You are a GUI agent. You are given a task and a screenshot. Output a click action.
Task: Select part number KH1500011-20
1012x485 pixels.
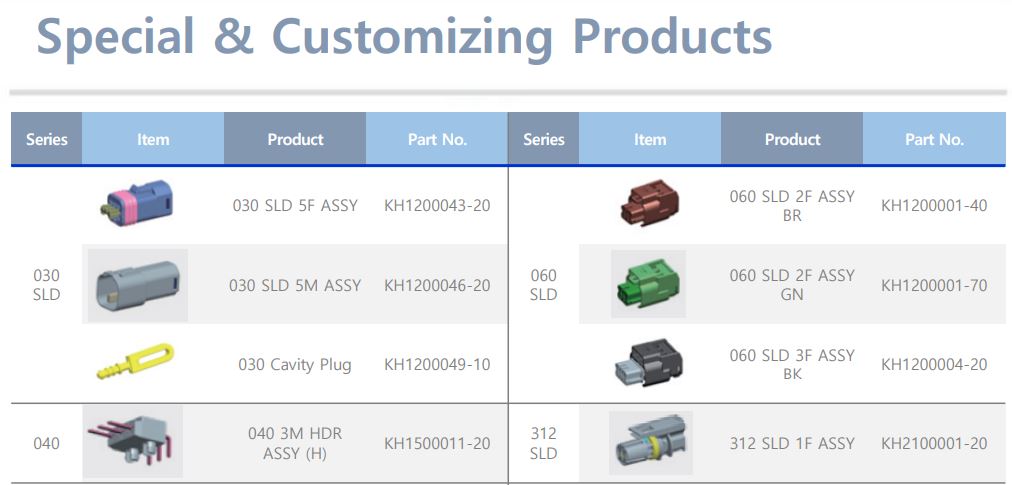click(x=437, y=443)
